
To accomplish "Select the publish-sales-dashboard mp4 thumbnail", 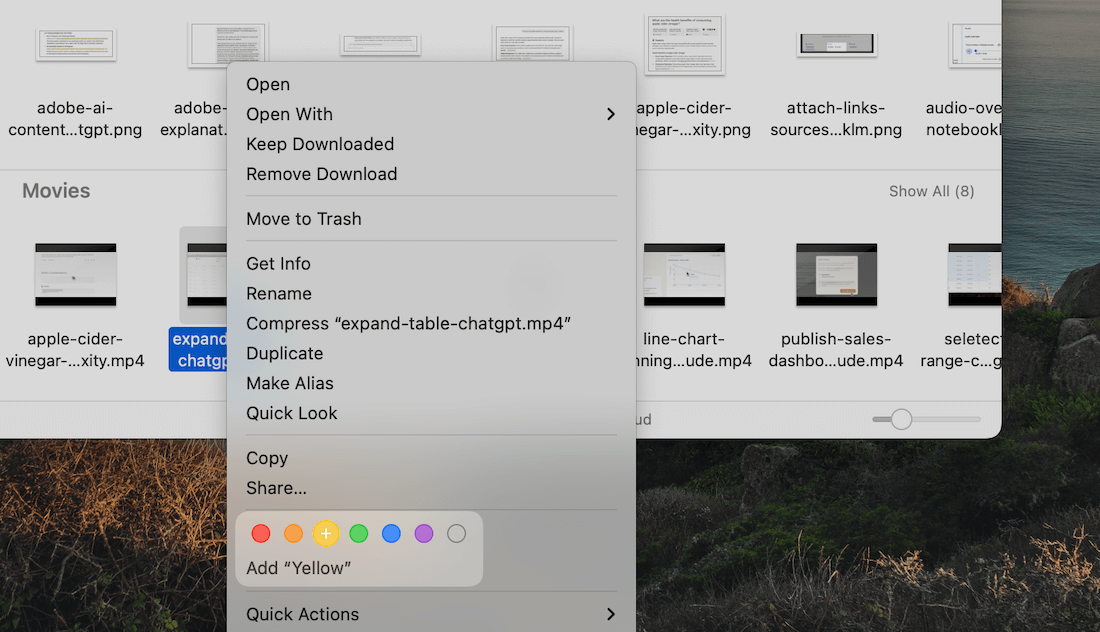I will click(836, 274).
